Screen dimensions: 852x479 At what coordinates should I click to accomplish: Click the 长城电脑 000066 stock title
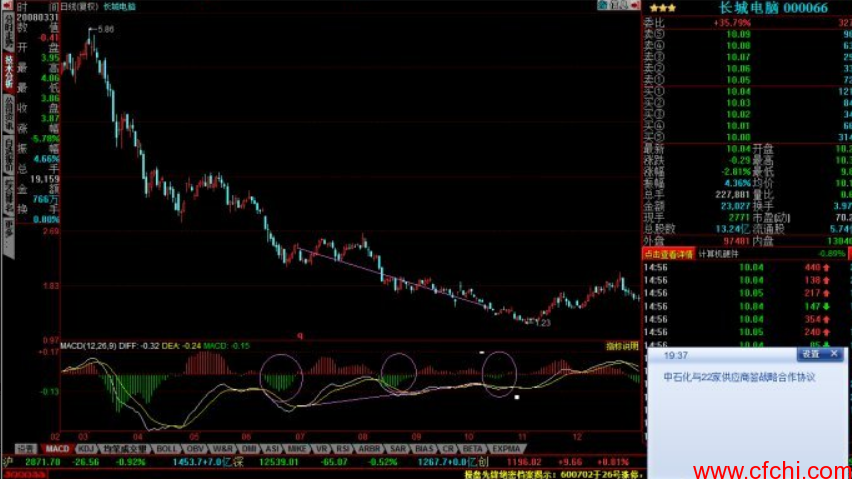tap(773, 8)
